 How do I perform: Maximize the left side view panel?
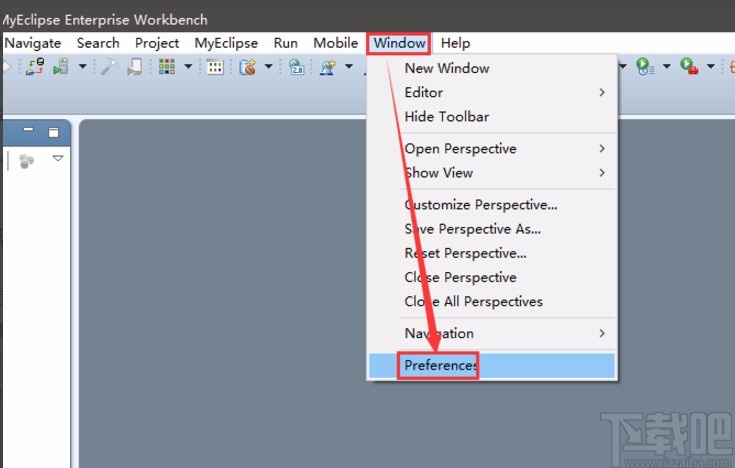(x=54, y=132)
